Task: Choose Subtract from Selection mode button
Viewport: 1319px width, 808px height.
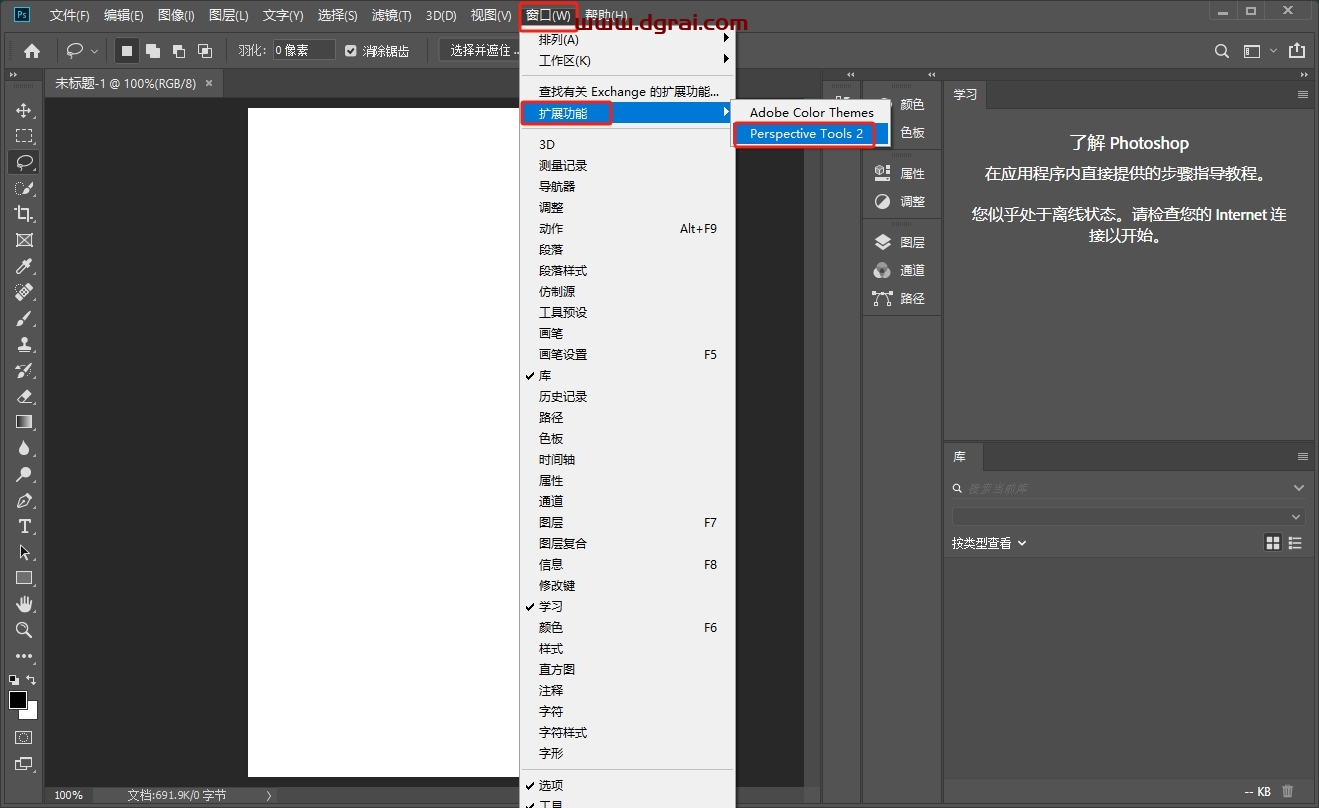Action: point(179,50)
